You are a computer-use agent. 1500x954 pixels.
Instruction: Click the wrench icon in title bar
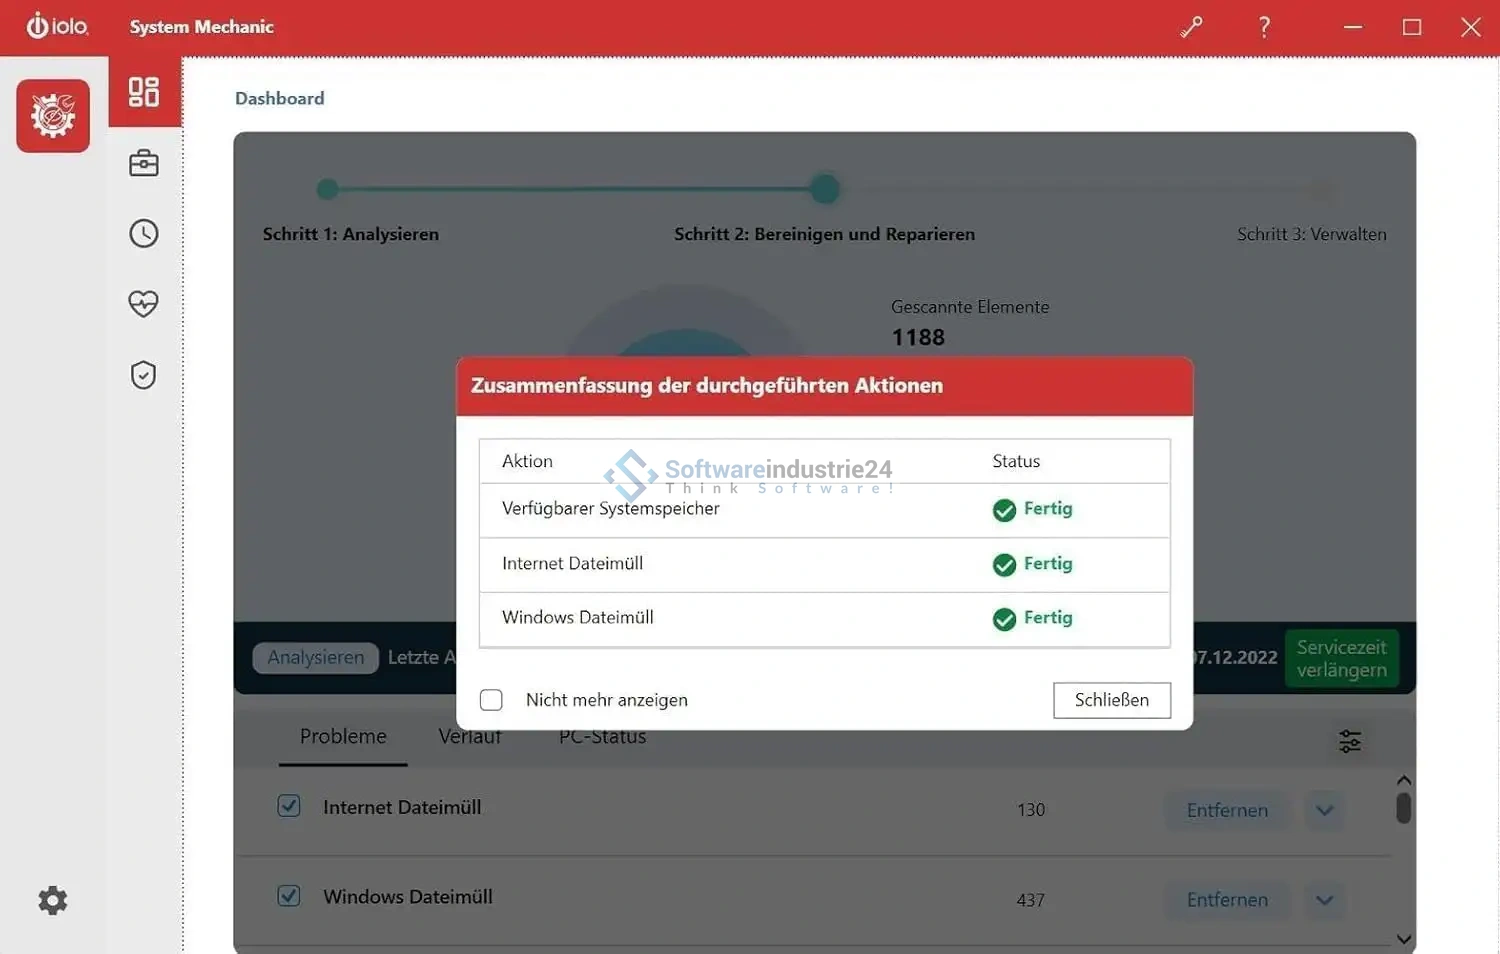[x=1191, y=28]
